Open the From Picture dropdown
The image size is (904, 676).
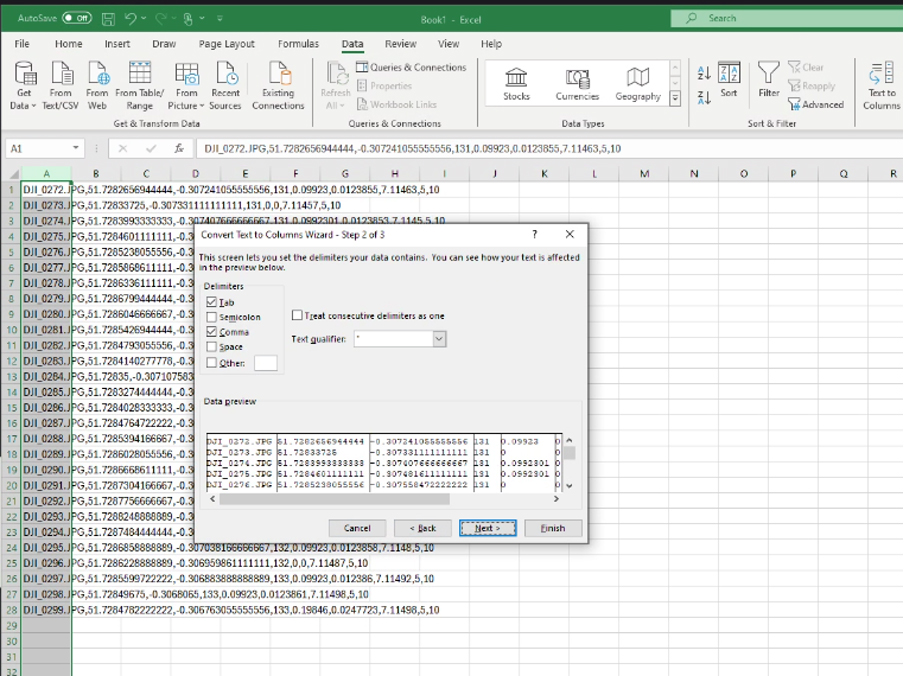(x=186, y=85)
